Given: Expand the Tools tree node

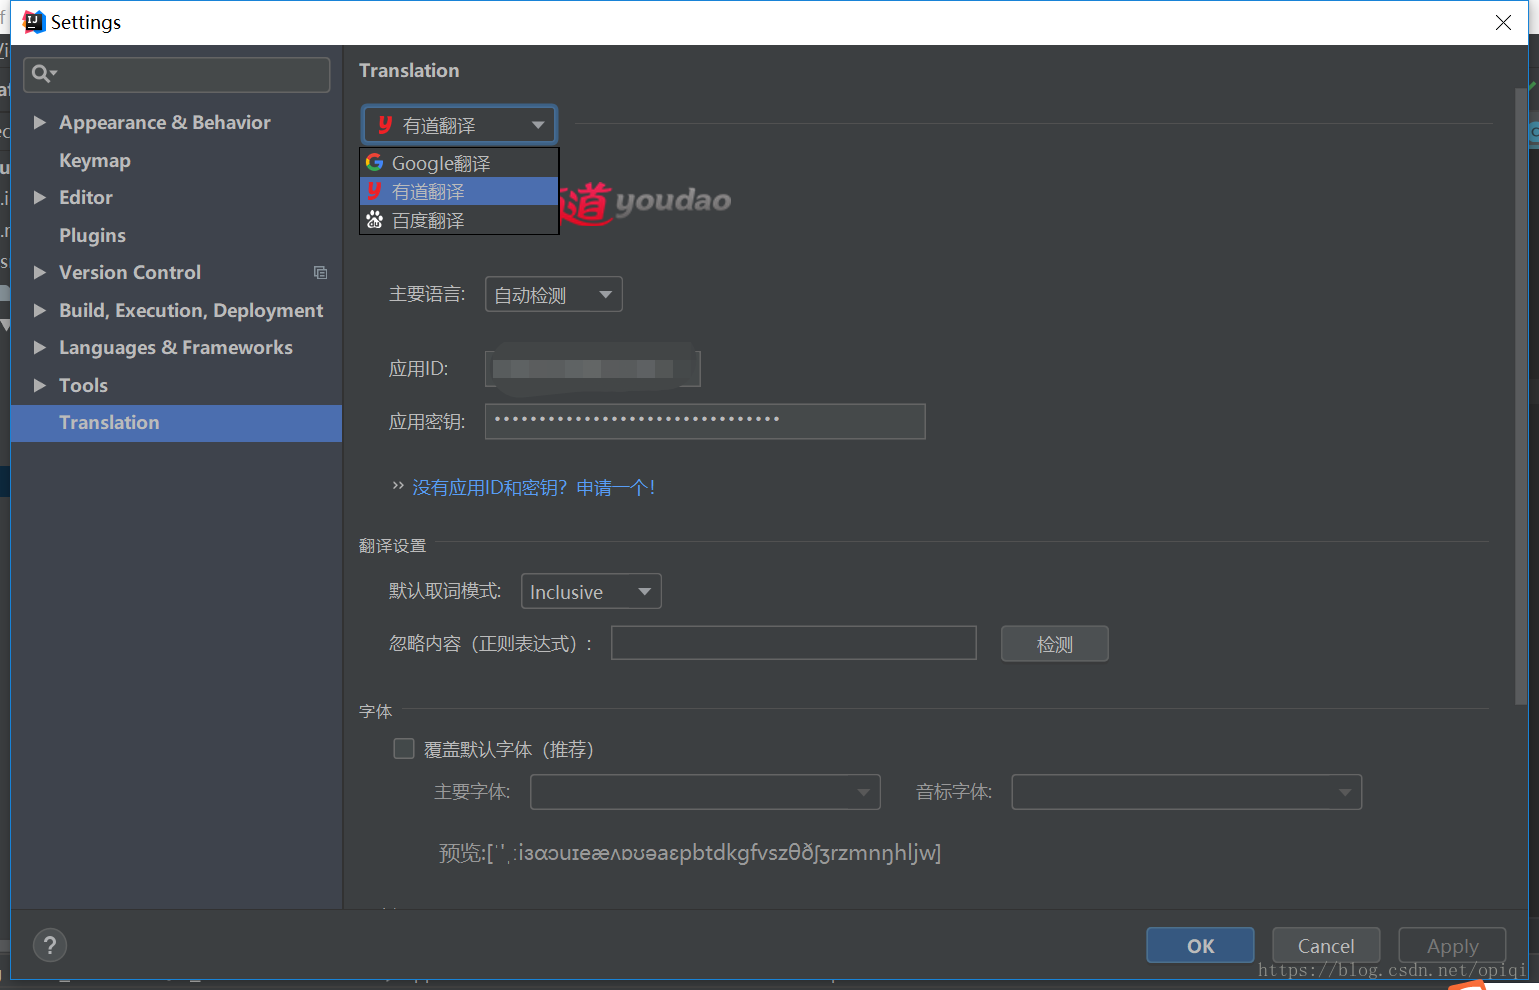Looking at the screenshot, I should click(40, 385).
